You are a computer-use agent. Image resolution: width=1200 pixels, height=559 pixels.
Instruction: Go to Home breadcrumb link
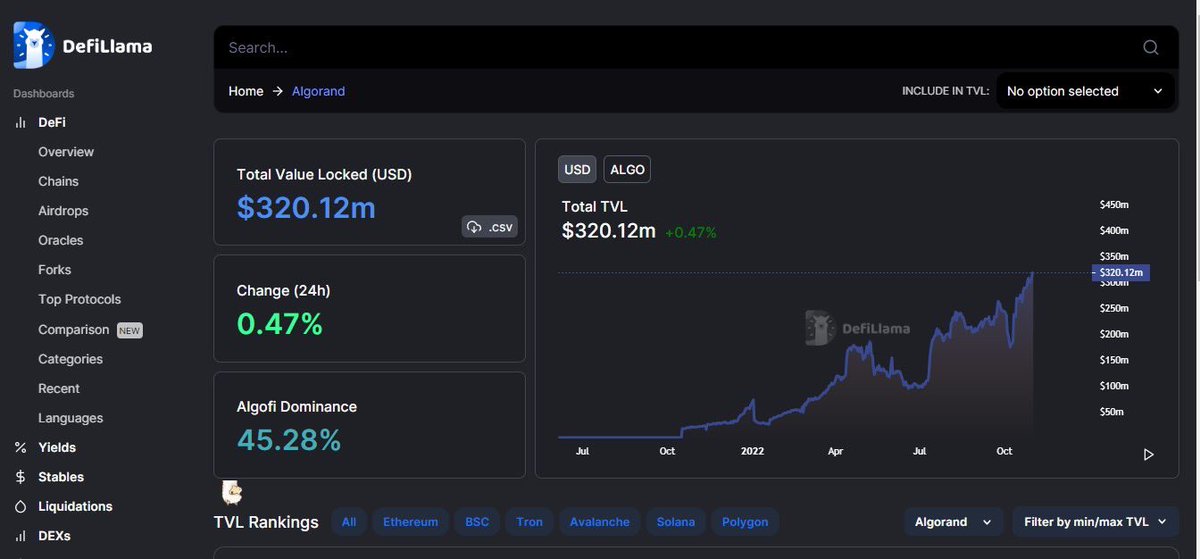[x=246, y=91]
